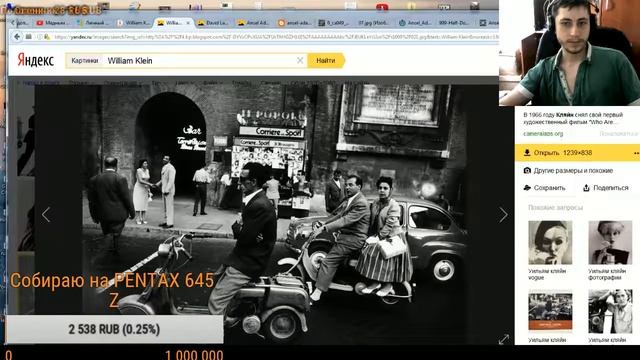Switch to the YouTube browser tab

52,23
